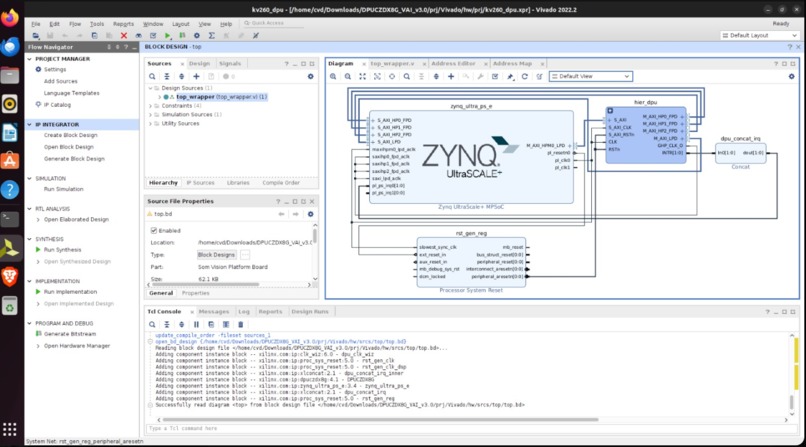Open Thunderbird mail from the dock
This screenshot has height=447, width=806.
10,47
